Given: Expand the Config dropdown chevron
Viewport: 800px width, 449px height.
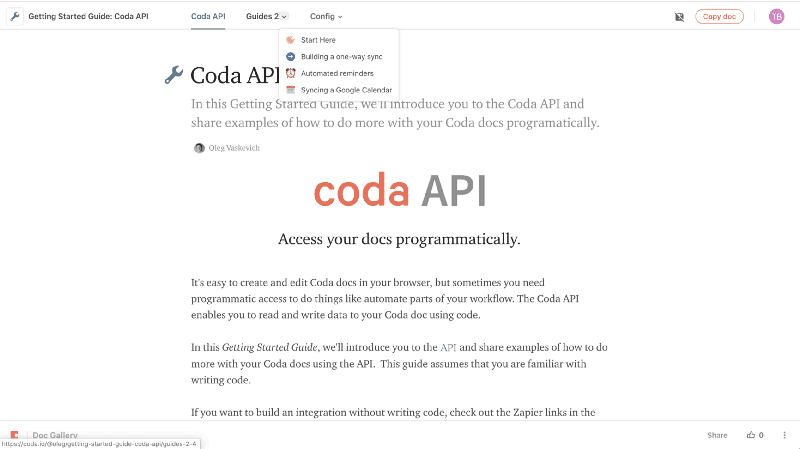Looking at the screenshot, I should coord(340,17).
